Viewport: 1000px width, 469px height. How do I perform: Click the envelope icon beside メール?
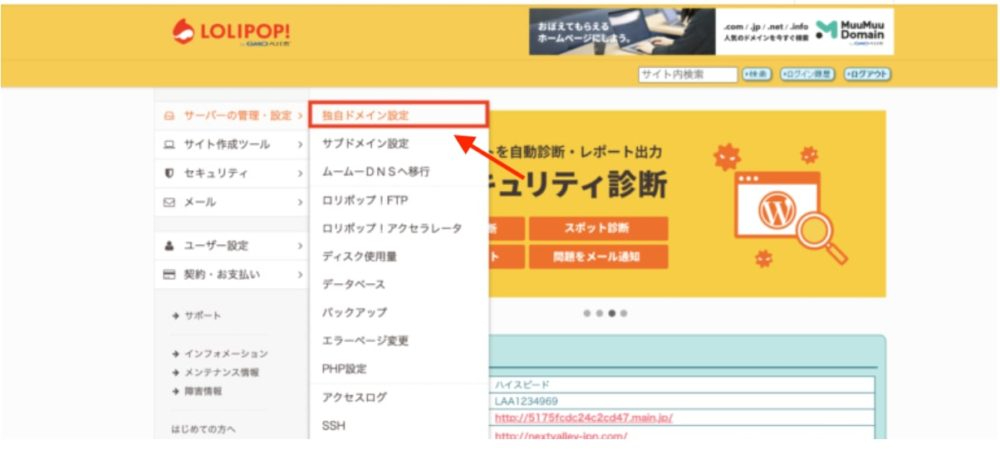pos(169,202)
